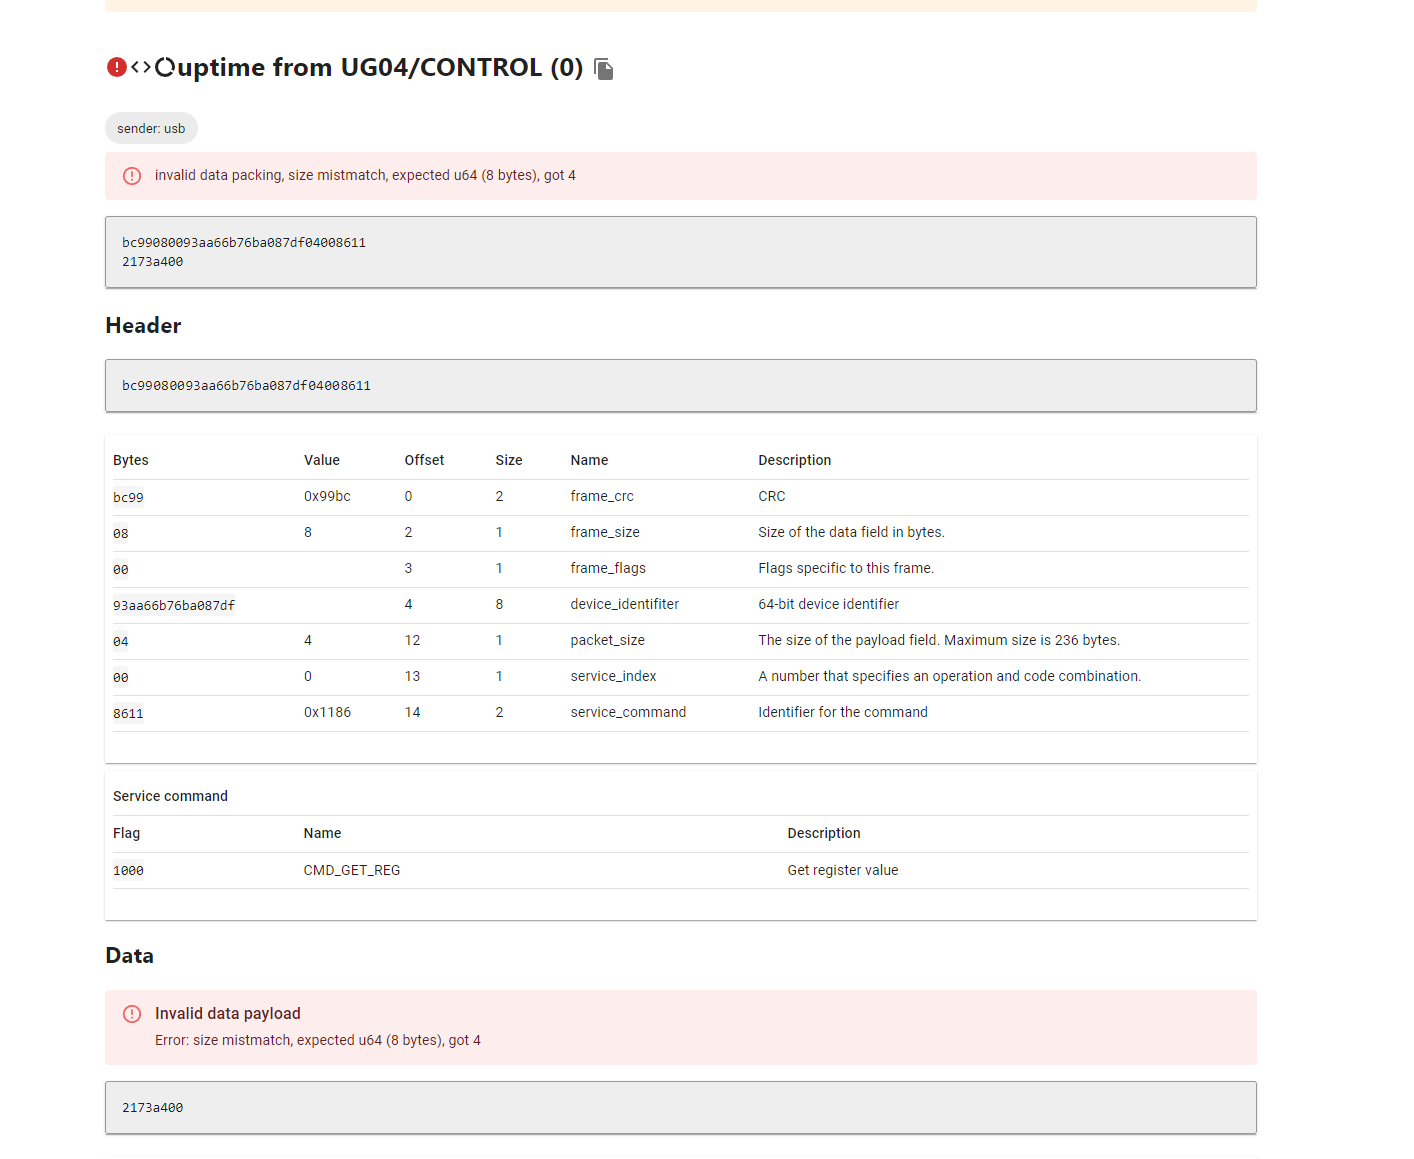Click the service_command field name
The image size is (1414, 1159).
628,712
